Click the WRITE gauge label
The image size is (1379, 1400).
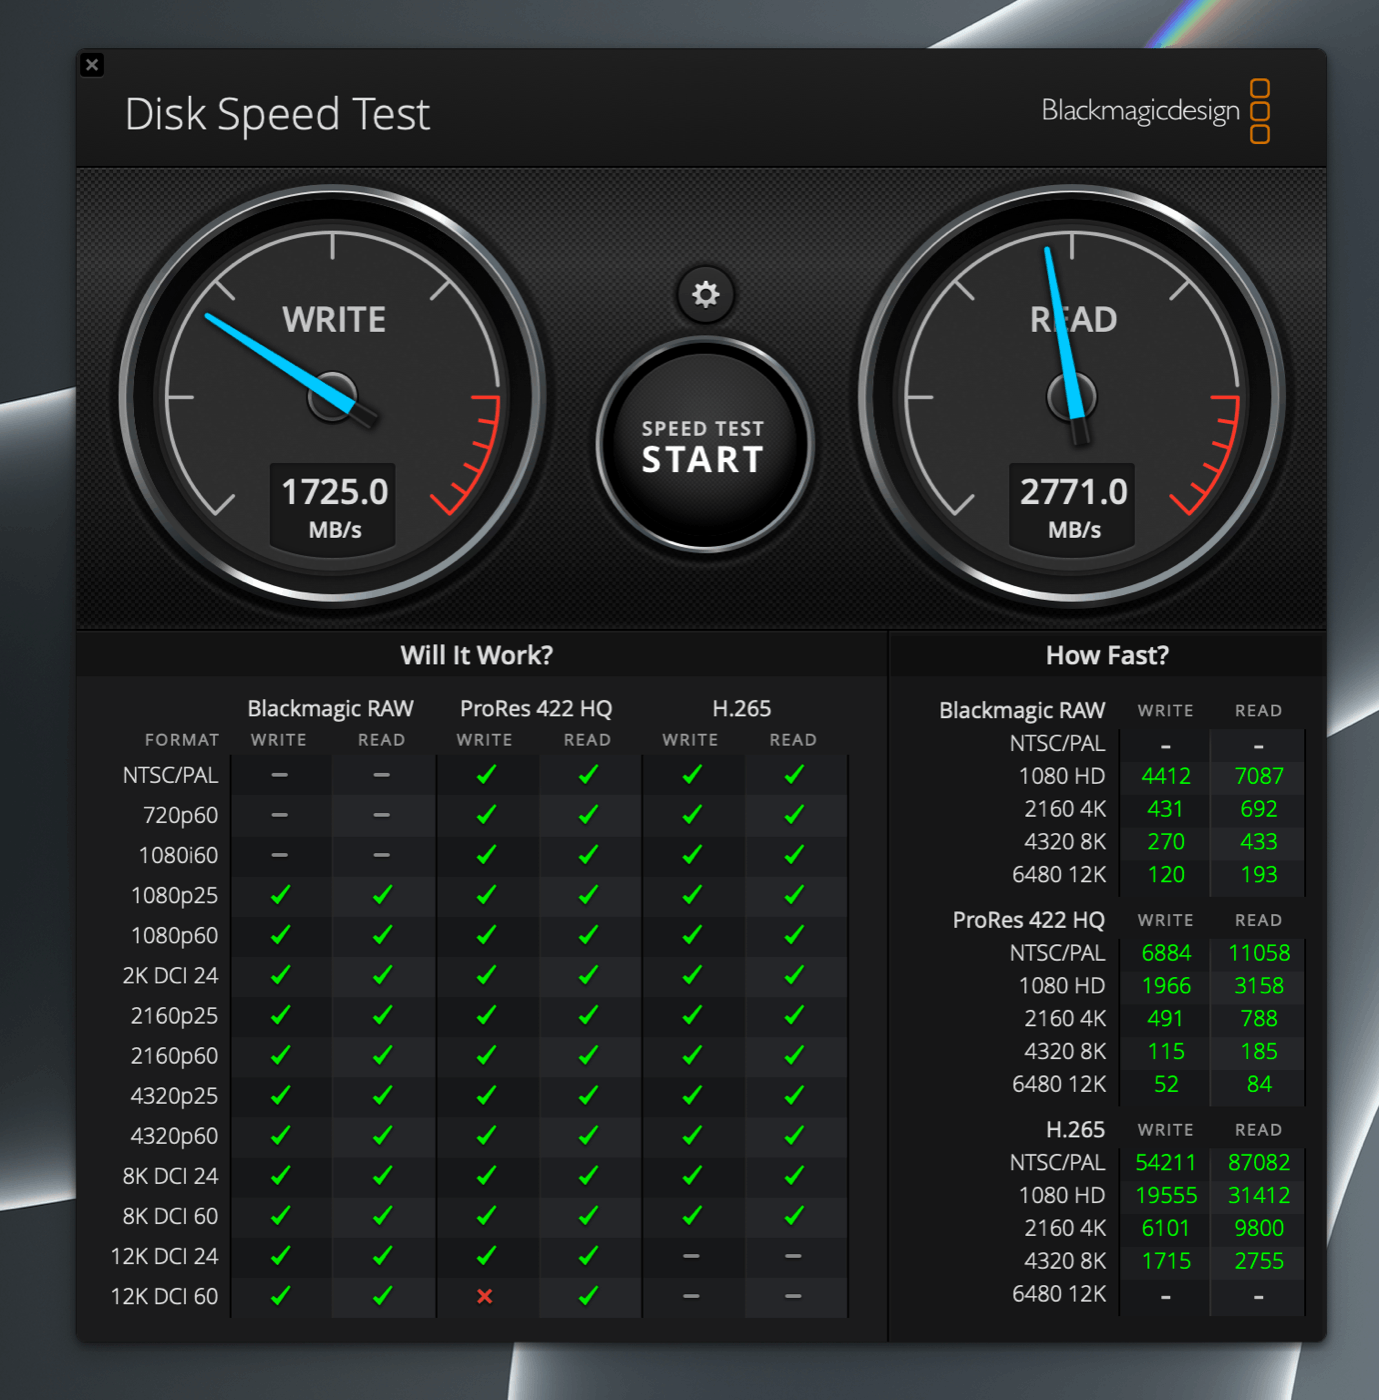tap(334, 320)
